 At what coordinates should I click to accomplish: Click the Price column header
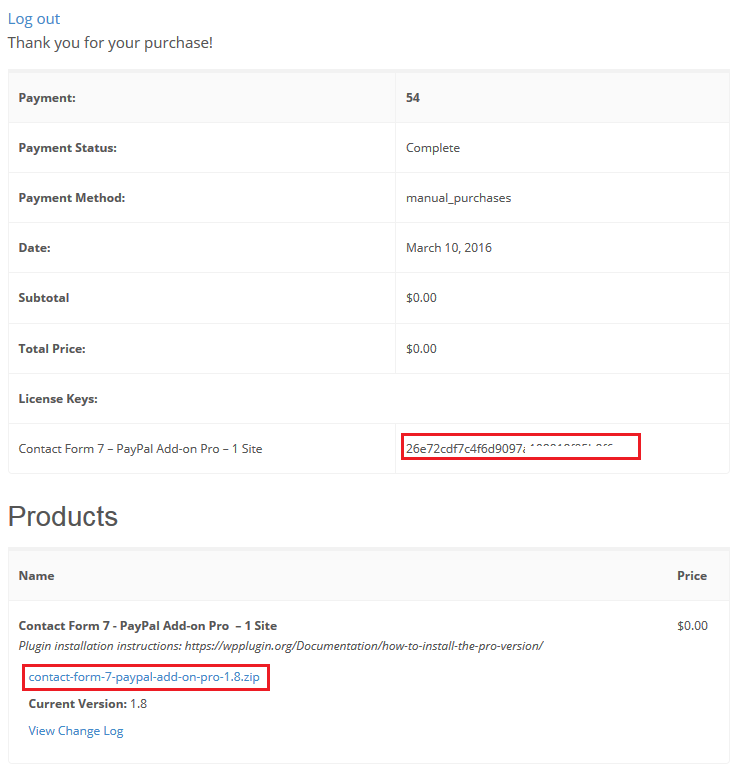coord(692,576)
